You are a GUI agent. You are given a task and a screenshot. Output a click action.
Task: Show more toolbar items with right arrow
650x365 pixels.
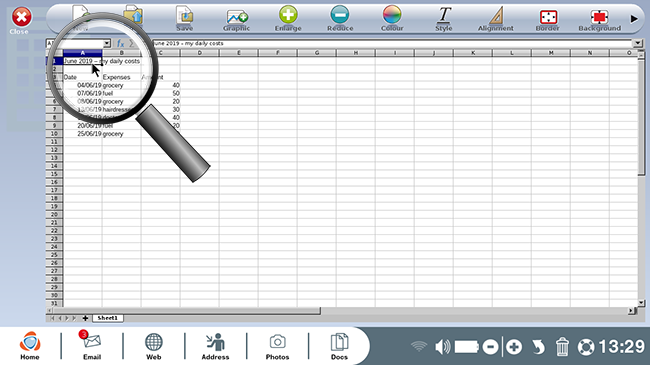click(x=634, y=19)
